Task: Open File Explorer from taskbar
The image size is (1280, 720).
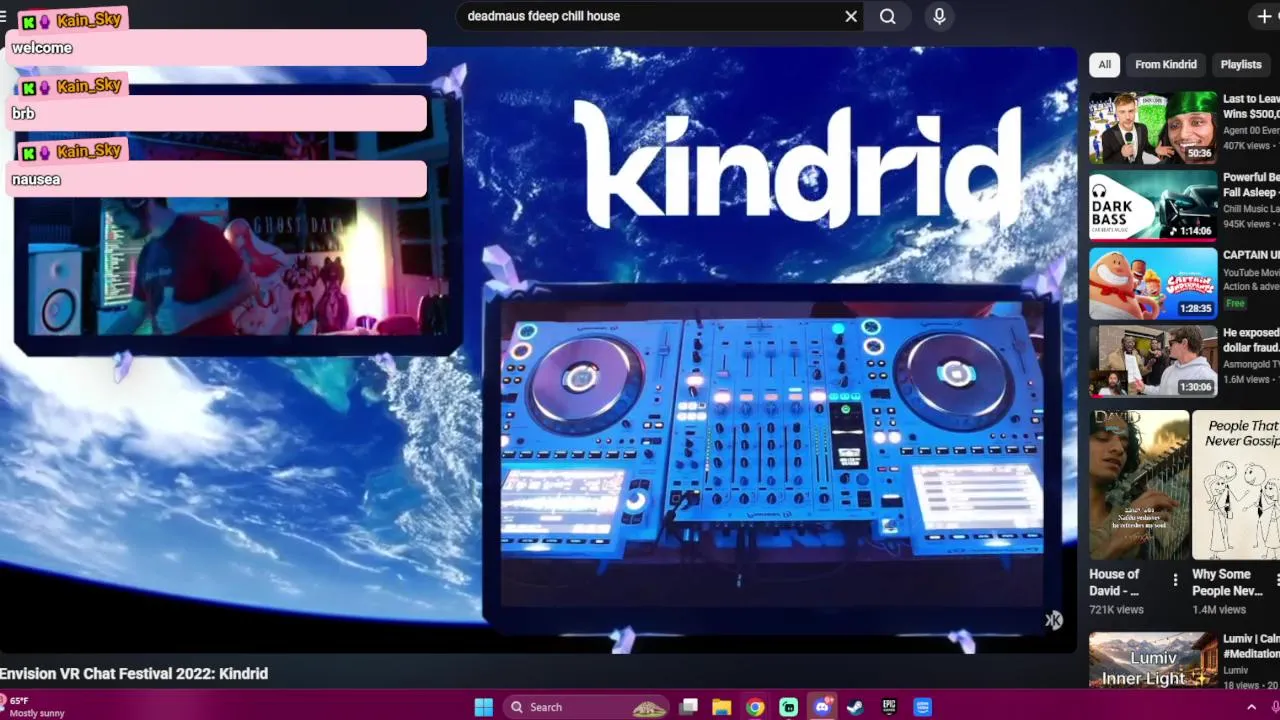Action: (x=721, y=707)
